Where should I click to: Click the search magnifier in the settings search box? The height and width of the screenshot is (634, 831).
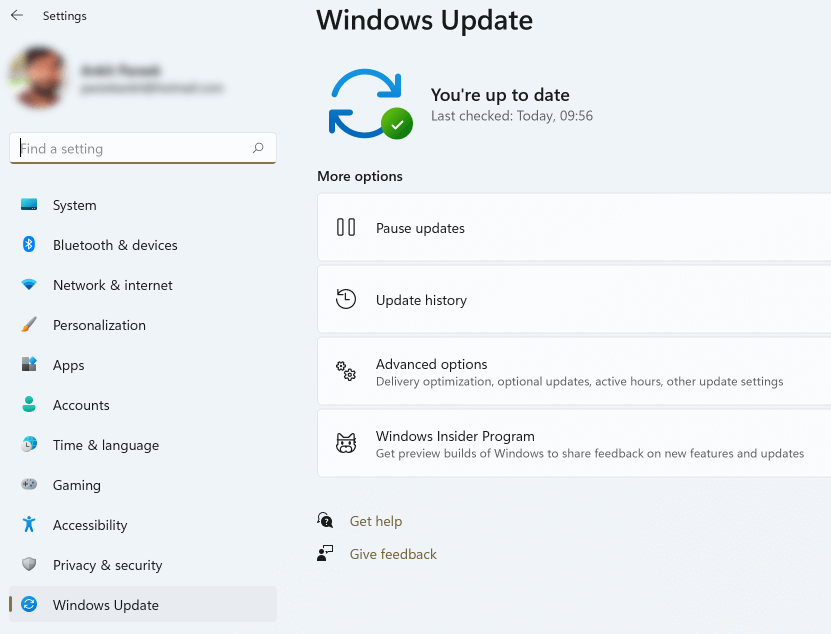258,148
